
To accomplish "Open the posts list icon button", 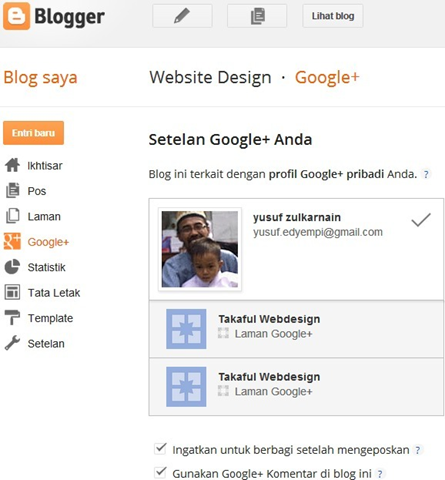I will (x=257, y=16).
